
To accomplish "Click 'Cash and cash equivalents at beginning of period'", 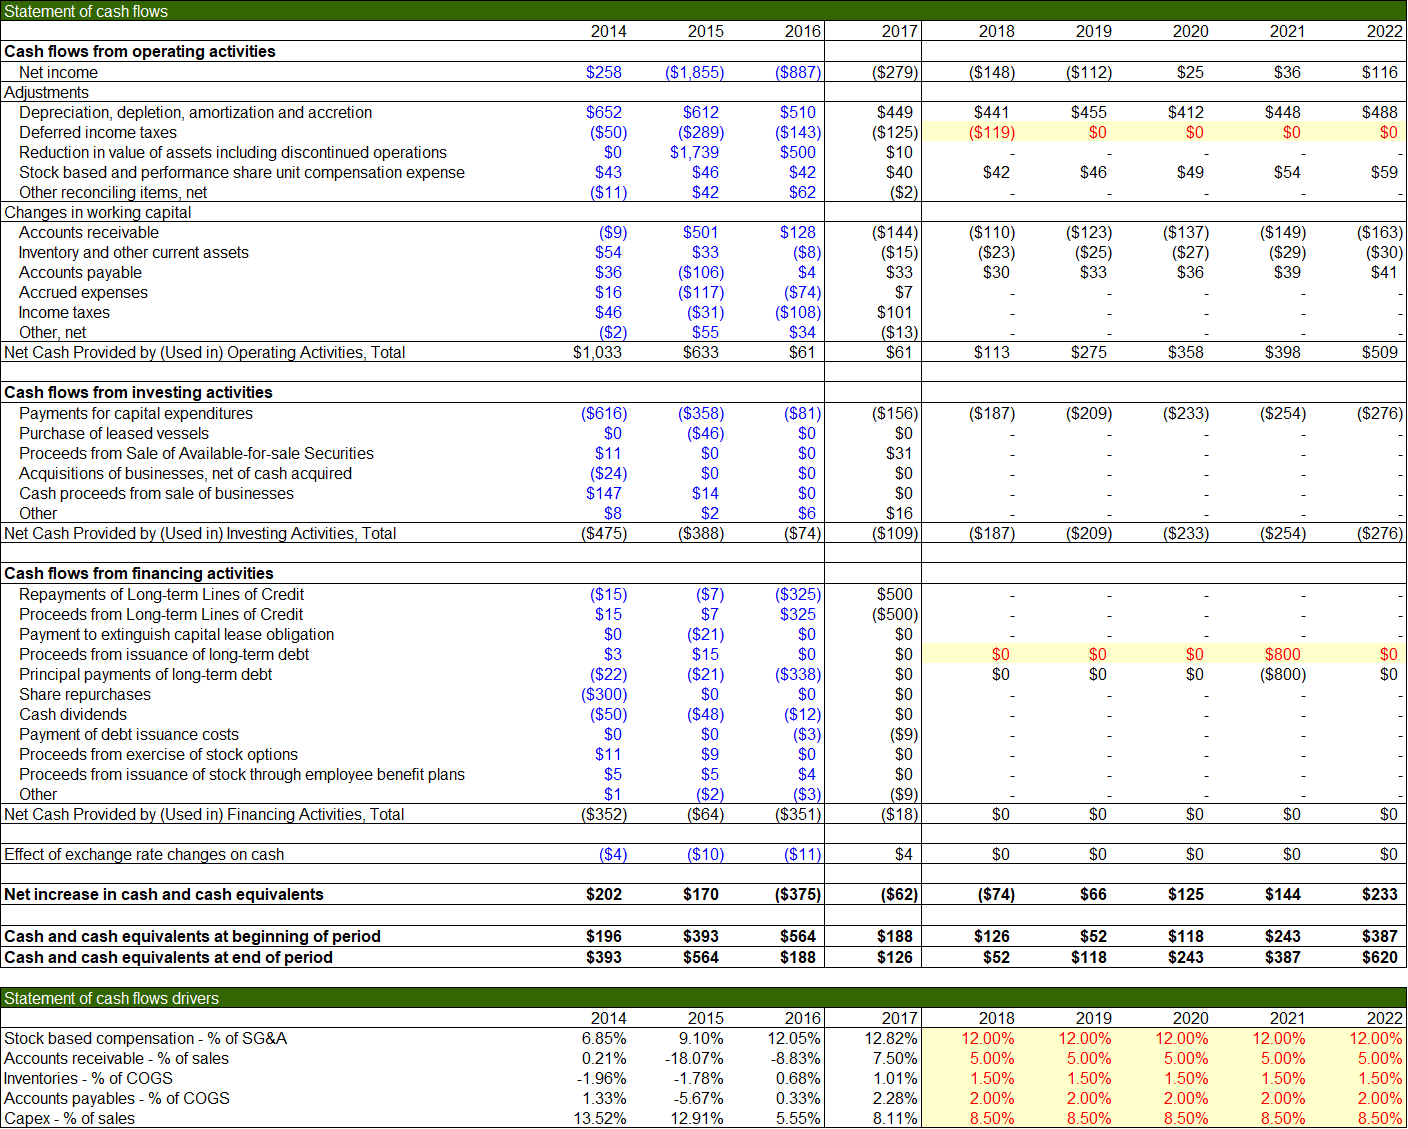I will [x=192, y=936].
